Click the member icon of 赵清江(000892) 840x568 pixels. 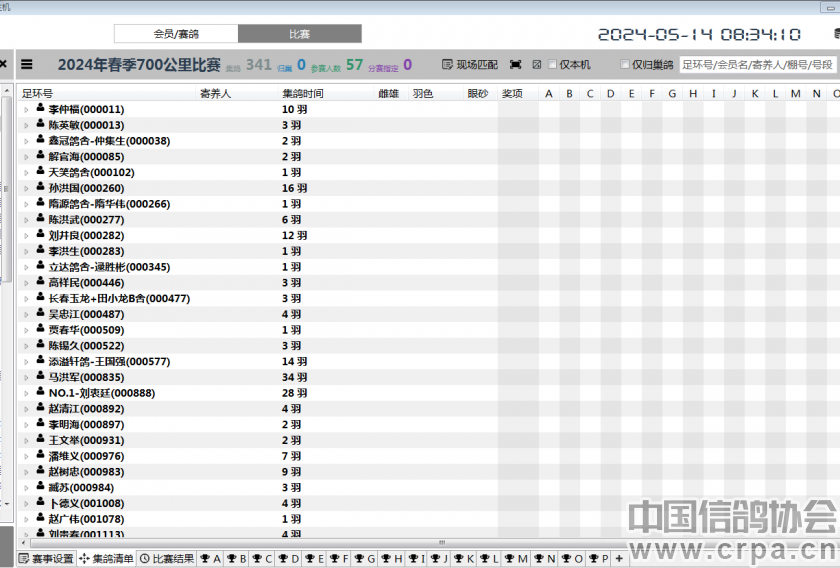(40, 407)
